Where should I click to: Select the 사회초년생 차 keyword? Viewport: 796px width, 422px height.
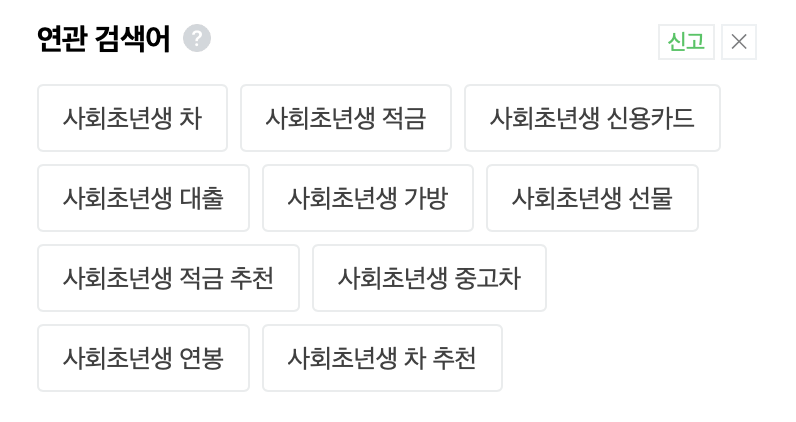click(132, 118)
